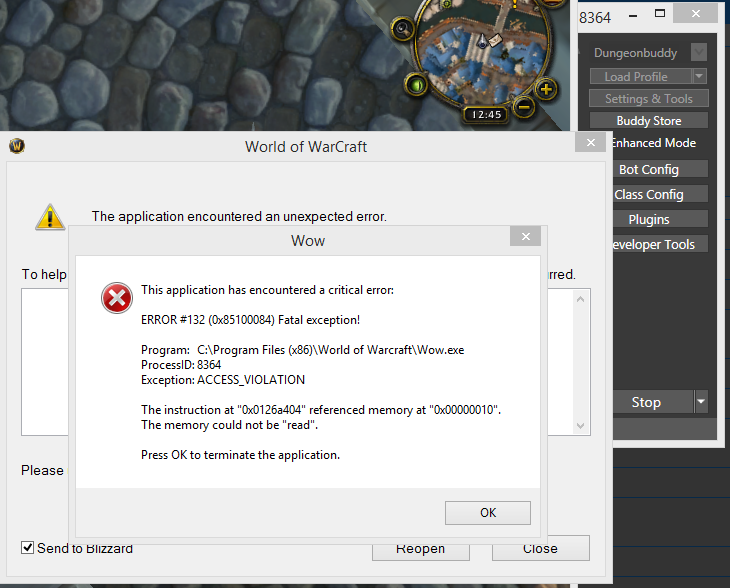Click the minimap mail envelope icon
The image size is (730, 588).
pyautogui.click(x=495, y=41)
